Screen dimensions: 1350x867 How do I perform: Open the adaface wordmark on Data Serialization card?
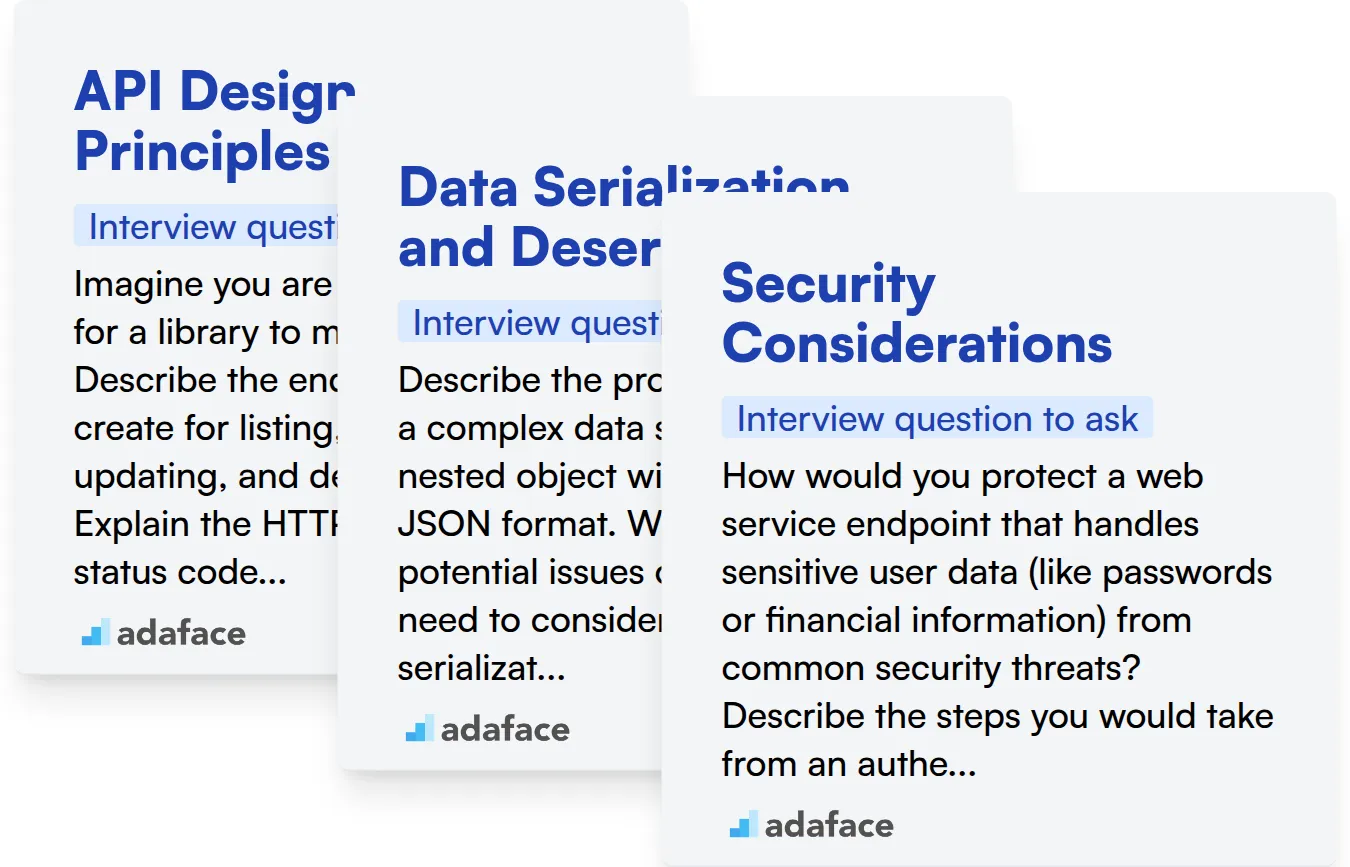(505, 729)
